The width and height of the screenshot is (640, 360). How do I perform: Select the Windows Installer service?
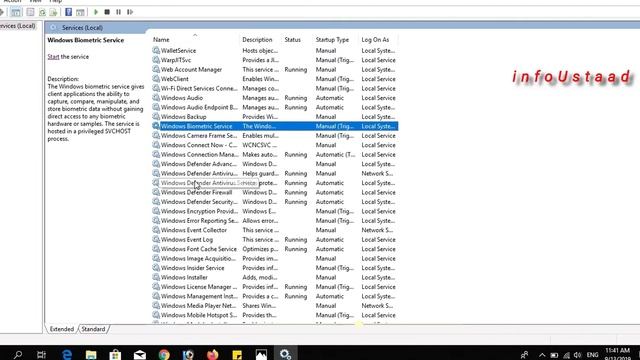275,278
